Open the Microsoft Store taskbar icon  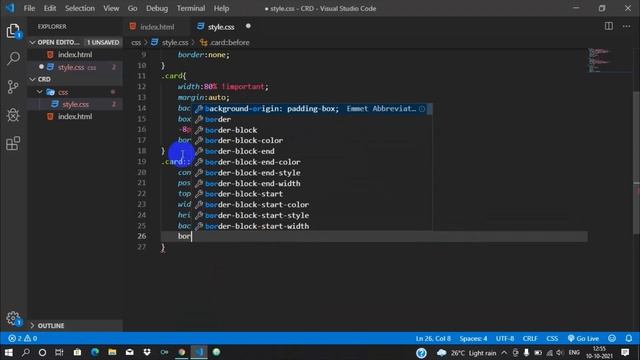point(77,352)
